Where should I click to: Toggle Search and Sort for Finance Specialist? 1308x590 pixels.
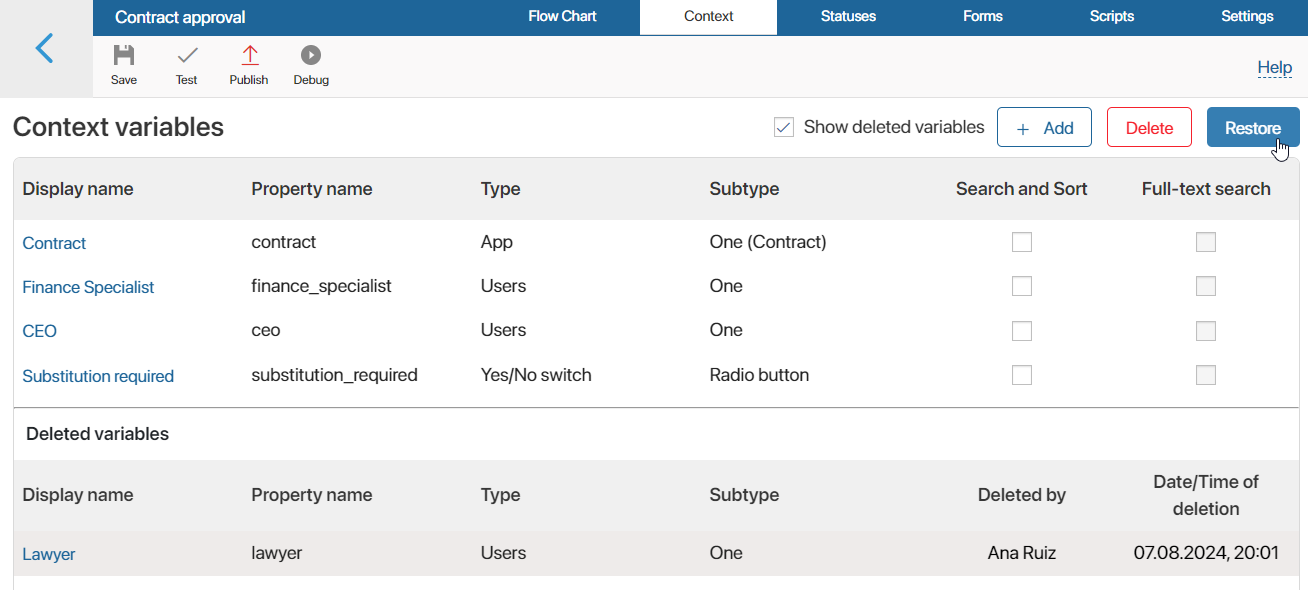click(1022, 286)
